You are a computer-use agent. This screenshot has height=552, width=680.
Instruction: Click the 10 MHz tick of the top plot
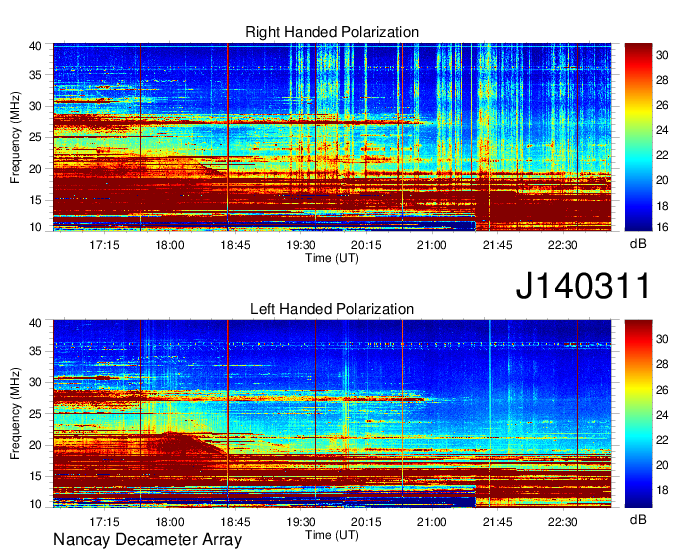tap(35, 227)
